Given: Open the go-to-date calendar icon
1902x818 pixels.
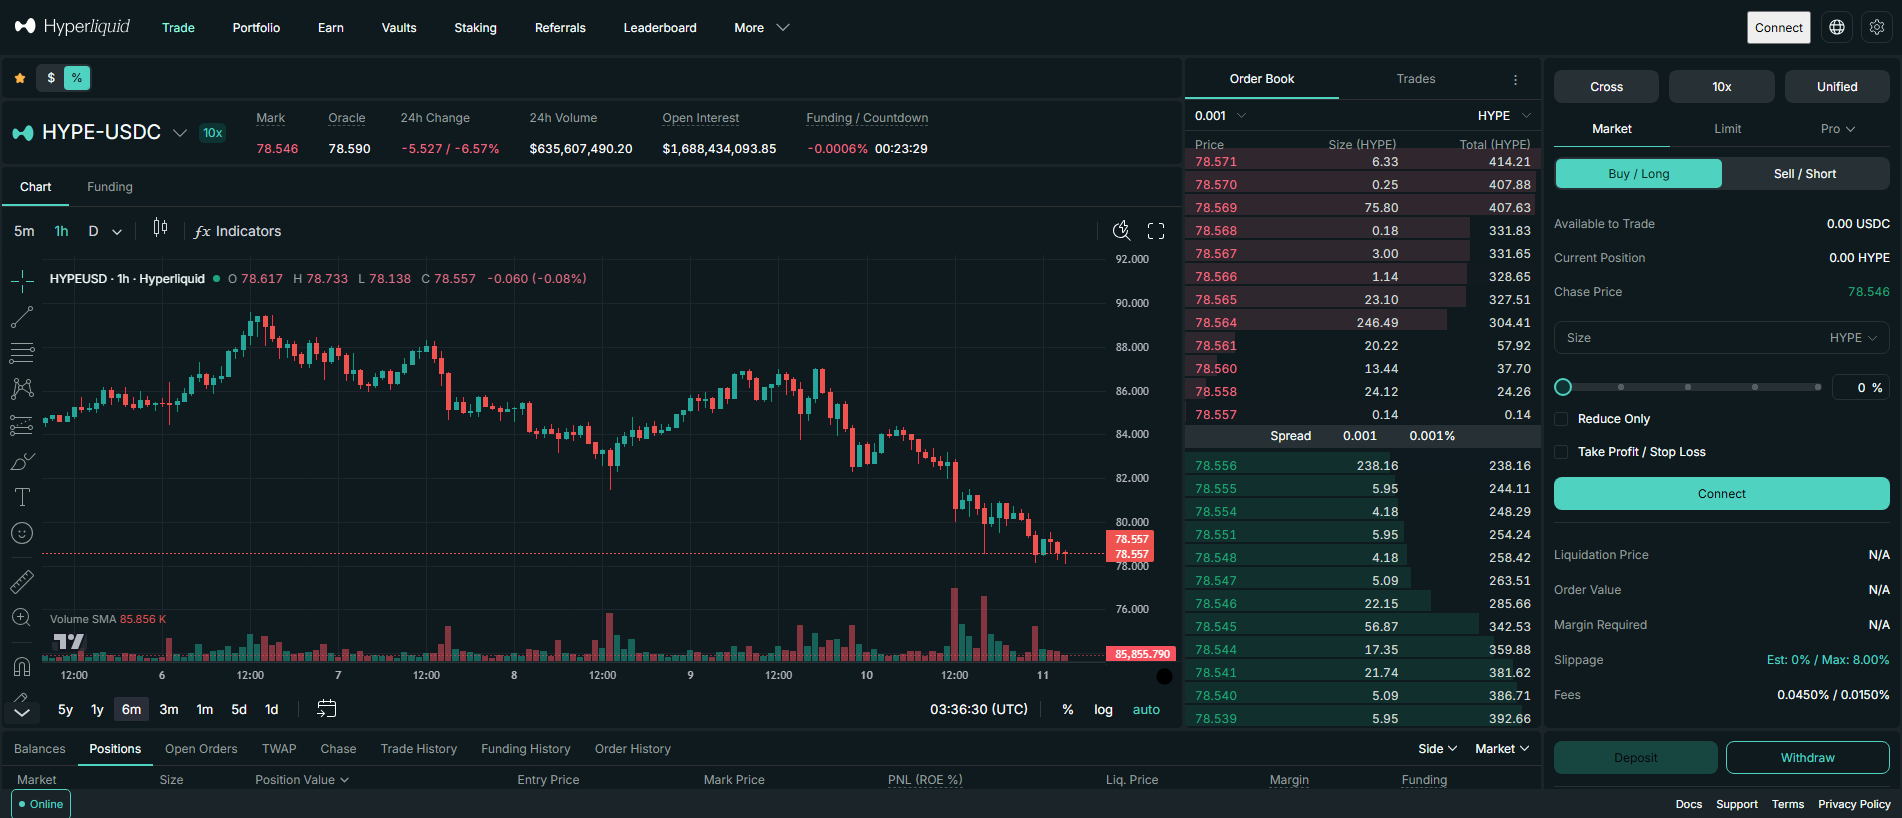Looking at the screenshot, I should tap(327, 709).
